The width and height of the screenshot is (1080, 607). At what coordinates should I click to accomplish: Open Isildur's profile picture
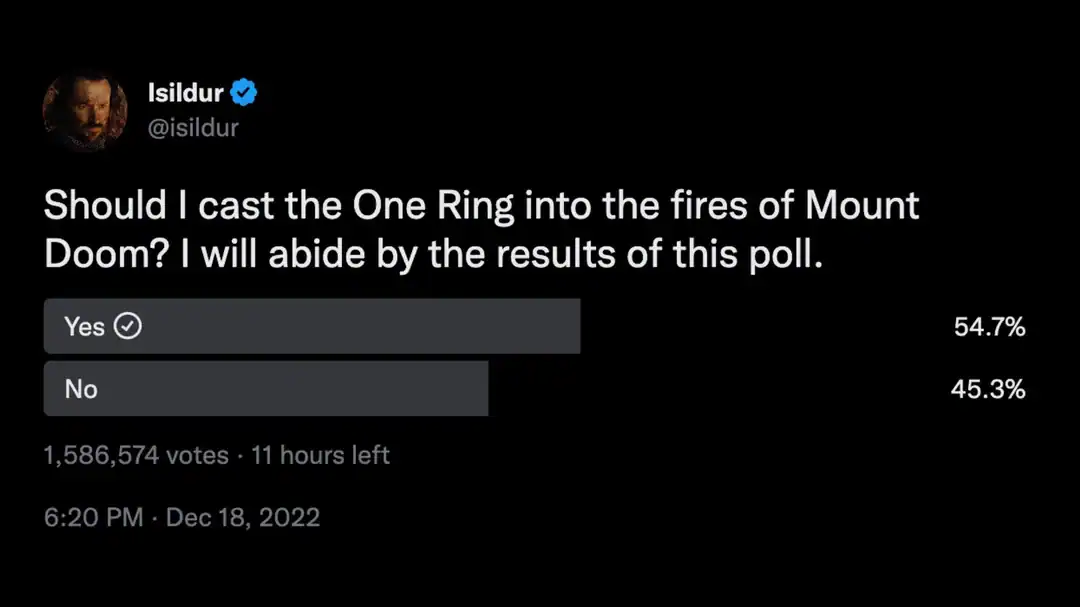click(85, 110)
